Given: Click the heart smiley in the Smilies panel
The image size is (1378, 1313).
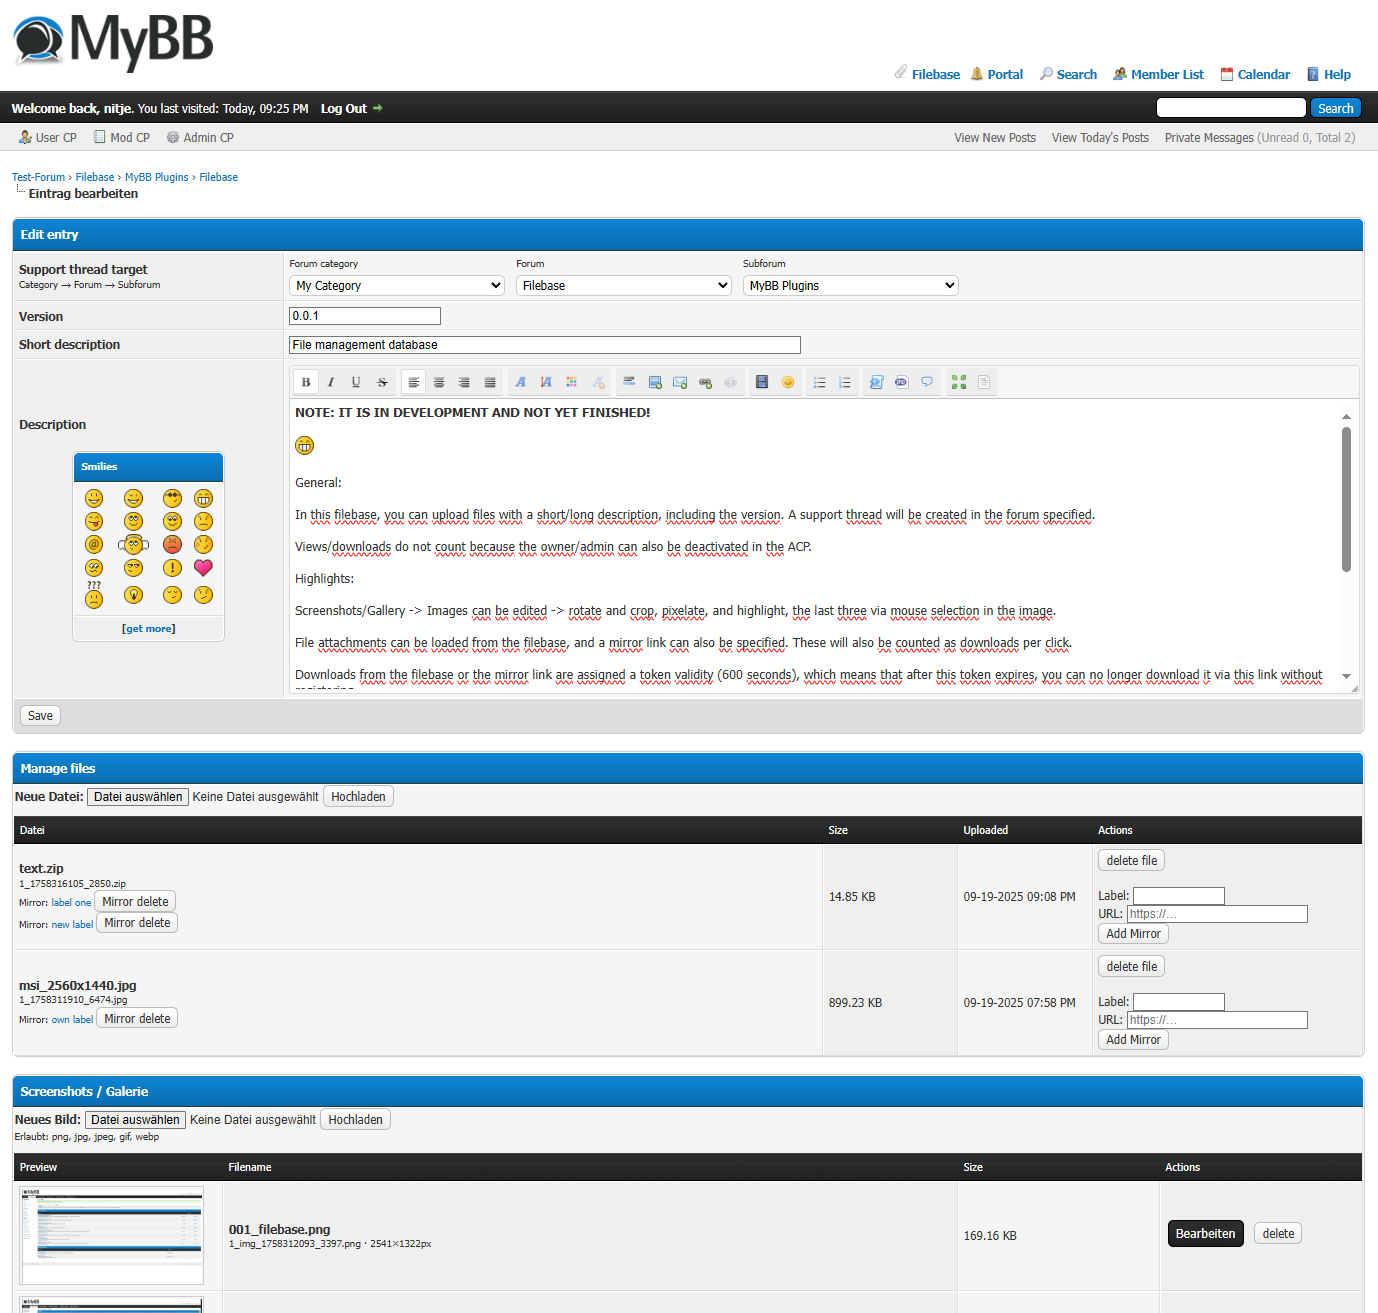Looking at the screenshot, I should click(x=203, y=568).
